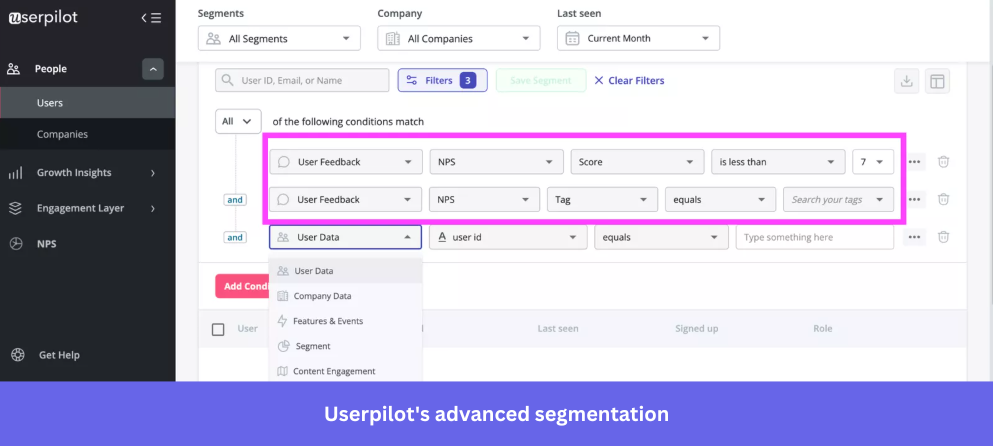Image resolution: width=993 pixels, height=446 pixels.
Task: Open the 'Search your tags' dropdown
Action: 838,200
